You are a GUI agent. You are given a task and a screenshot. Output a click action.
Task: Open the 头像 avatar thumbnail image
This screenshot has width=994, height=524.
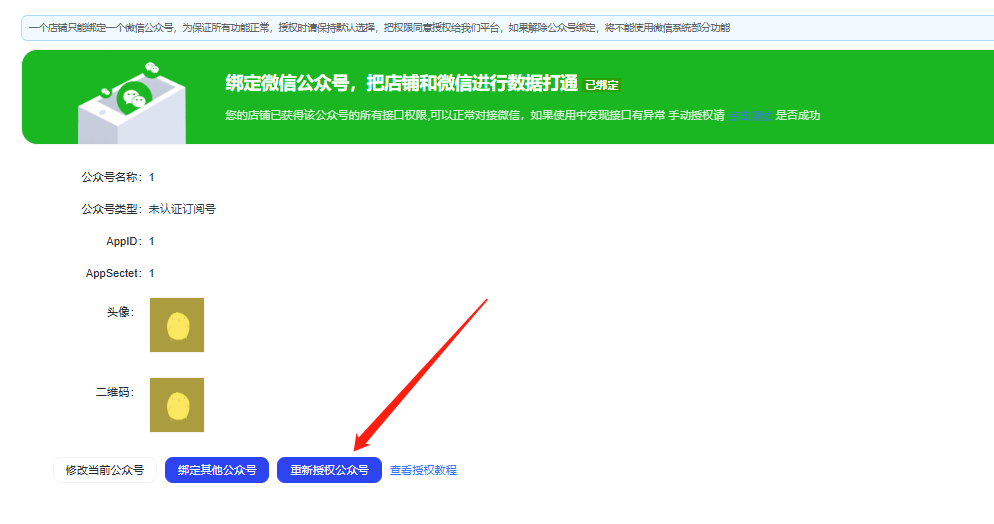point(177,325)
